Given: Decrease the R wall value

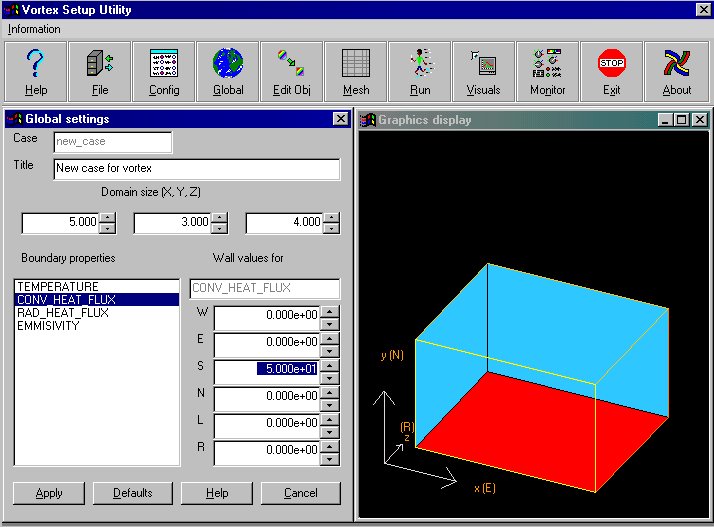Looking at the screenshot, I should (330, 459).
